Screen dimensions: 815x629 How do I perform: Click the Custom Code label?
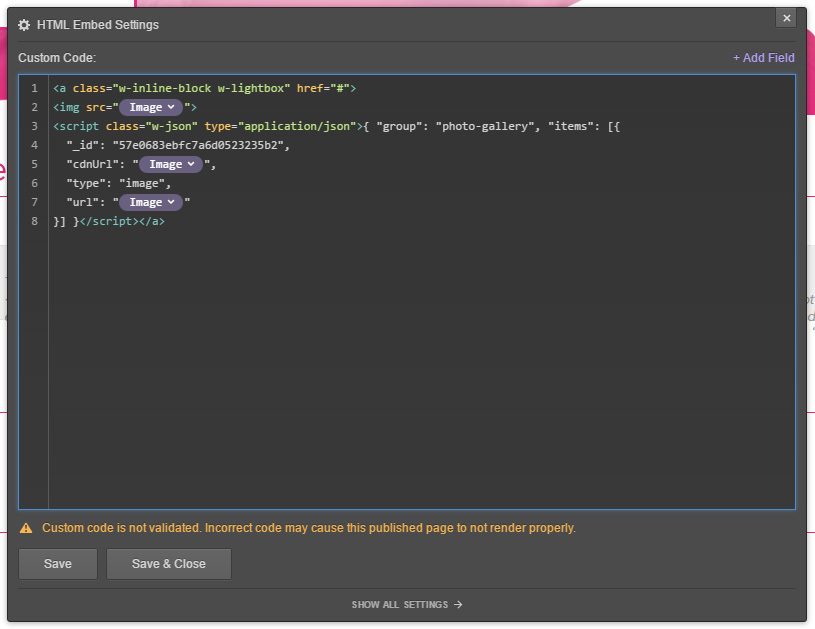(x=57, y=58)
